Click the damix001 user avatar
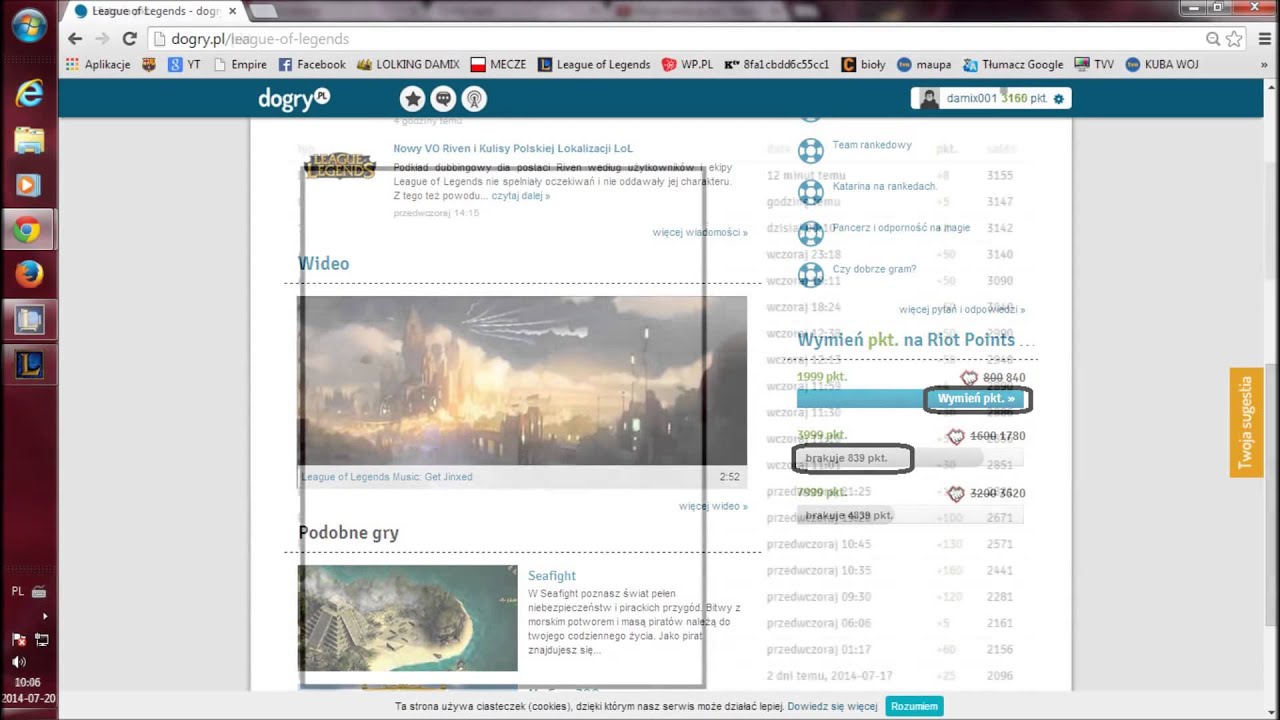This screenshot has height=720, width=1280. coord(929,98)
